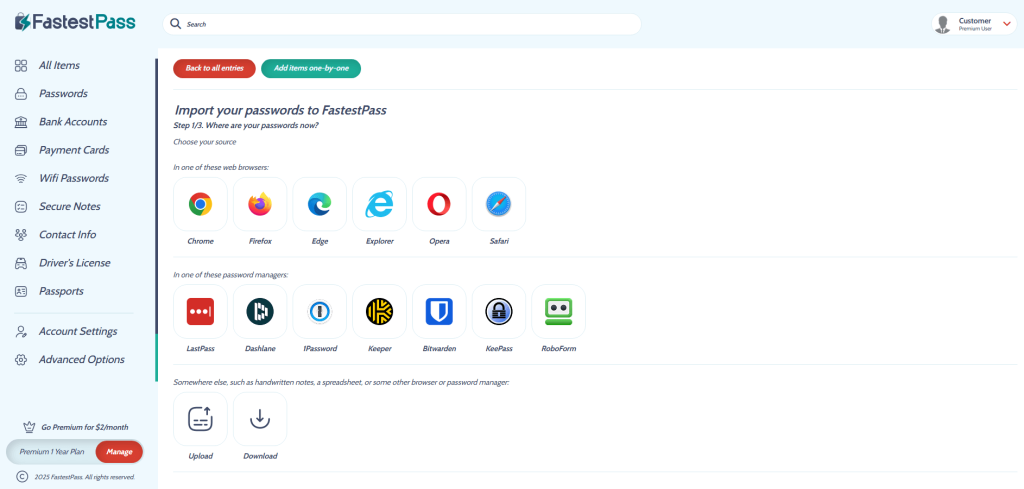
Task: Click the Download template icon
Action: [260, 418]
